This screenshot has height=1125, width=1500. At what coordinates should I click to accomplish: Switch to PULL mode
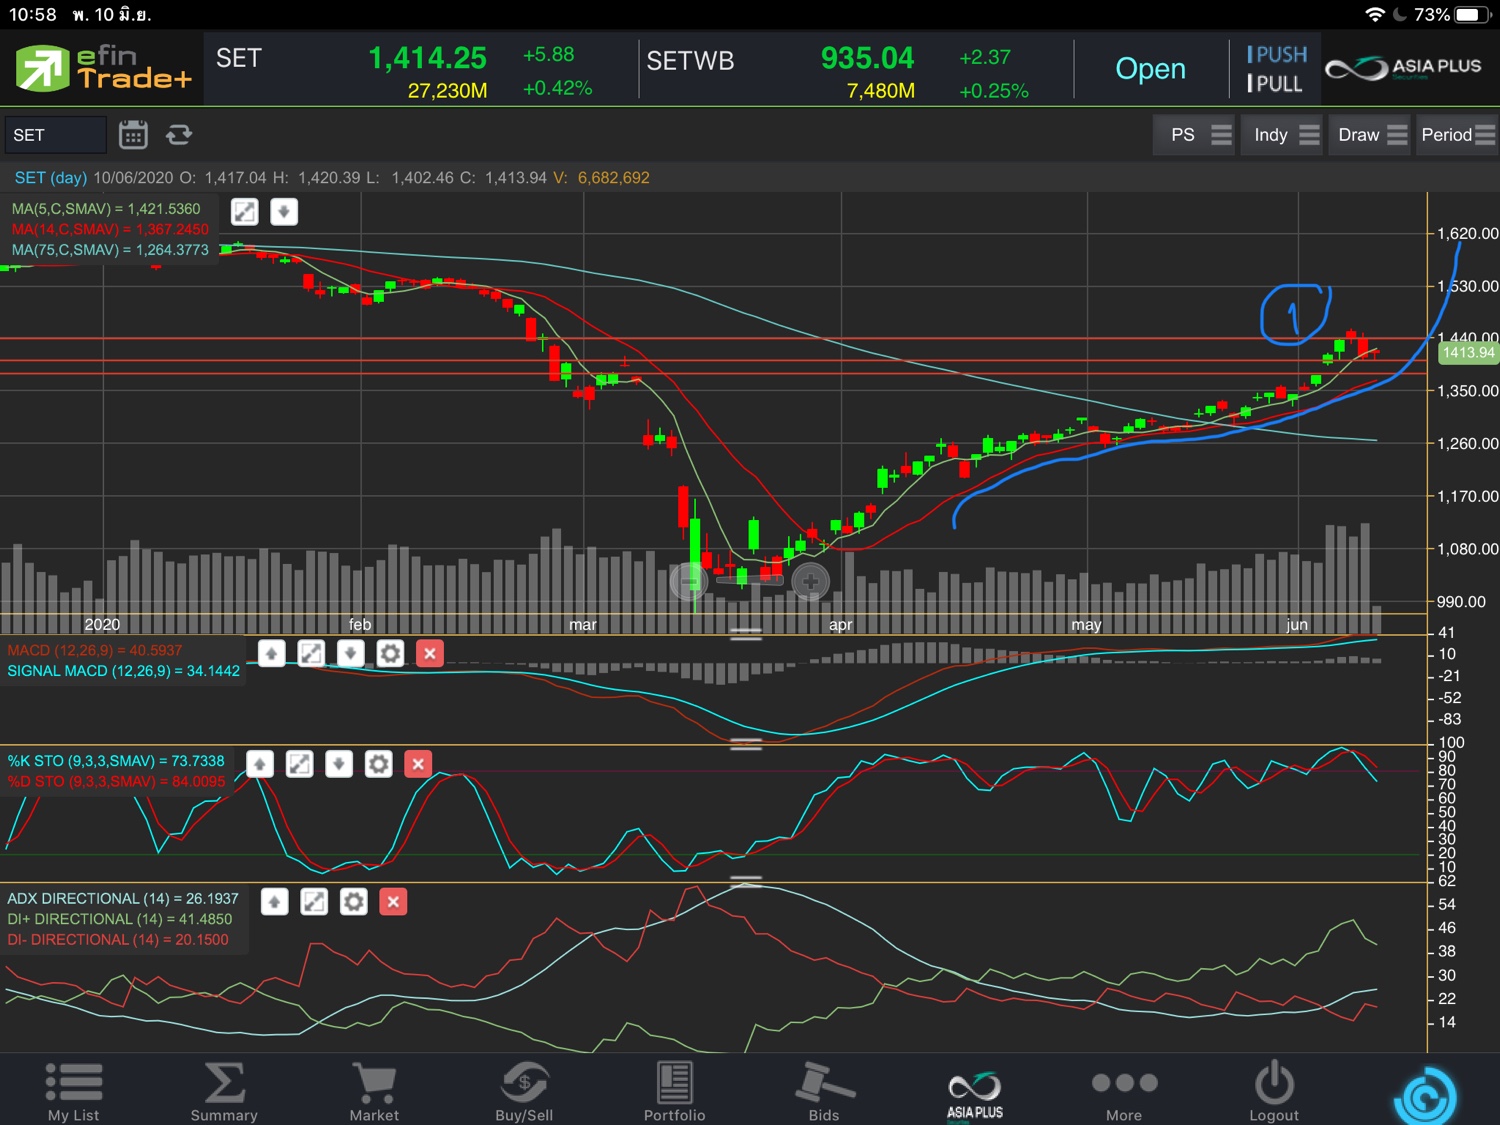(1276, 84)
